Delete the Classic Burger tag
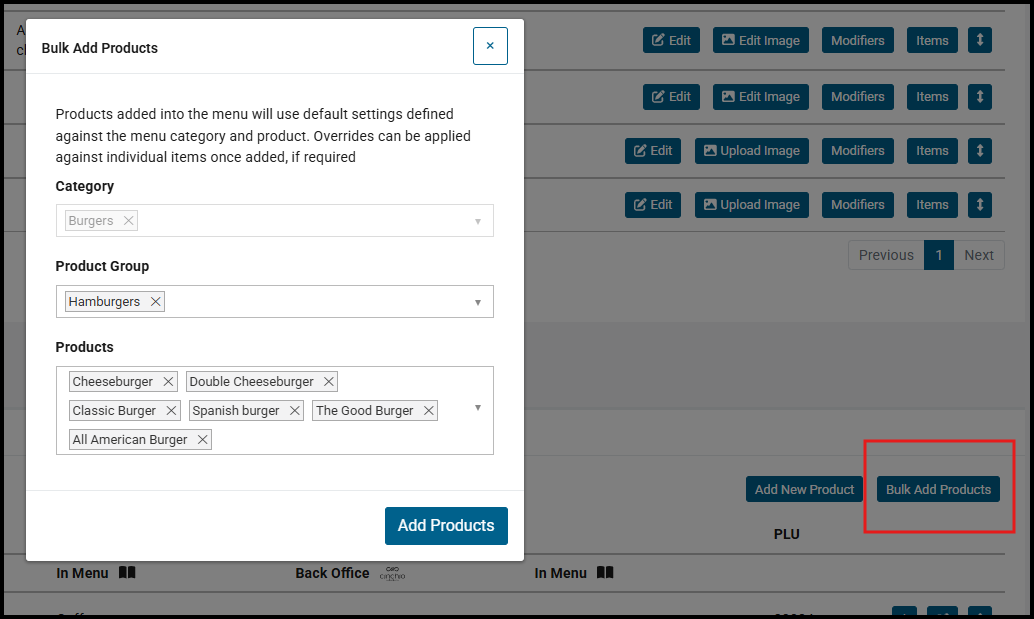The height and width of the screenshot is (619, 1034). point(171,411)
